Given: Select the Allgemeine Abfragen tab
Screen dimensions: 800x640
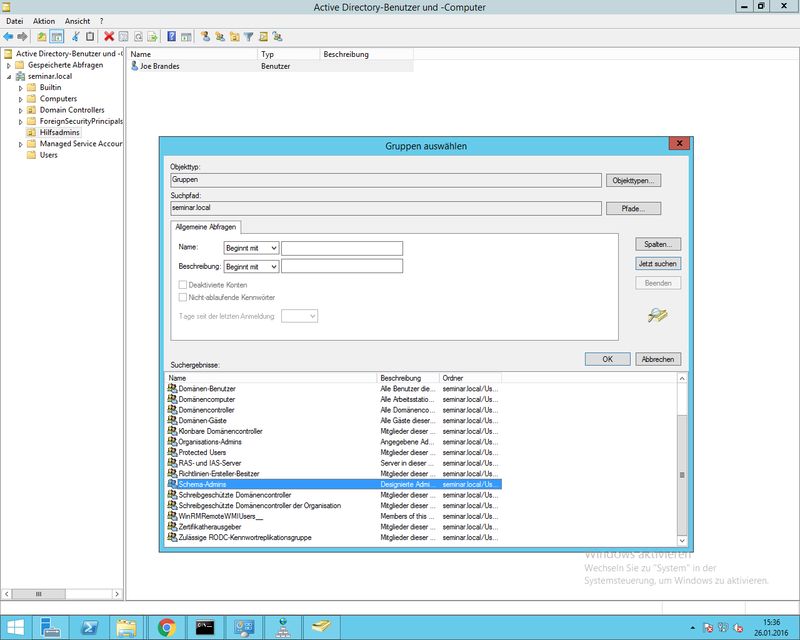Looking at the screenshot, I should pyautogui.click(x=206, y=227).
